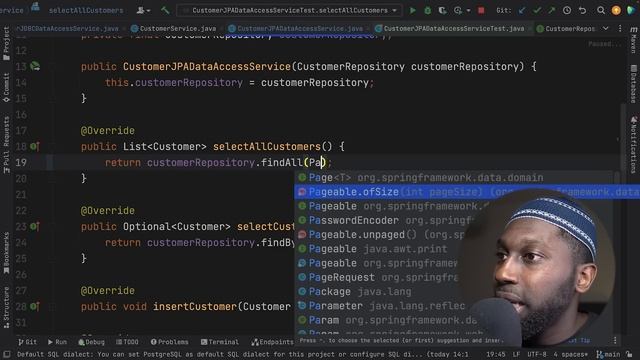The width and height of the screenshot is (640, 360).
Task: Switch to CustomerRepos tab
Action: click(567, 29)
